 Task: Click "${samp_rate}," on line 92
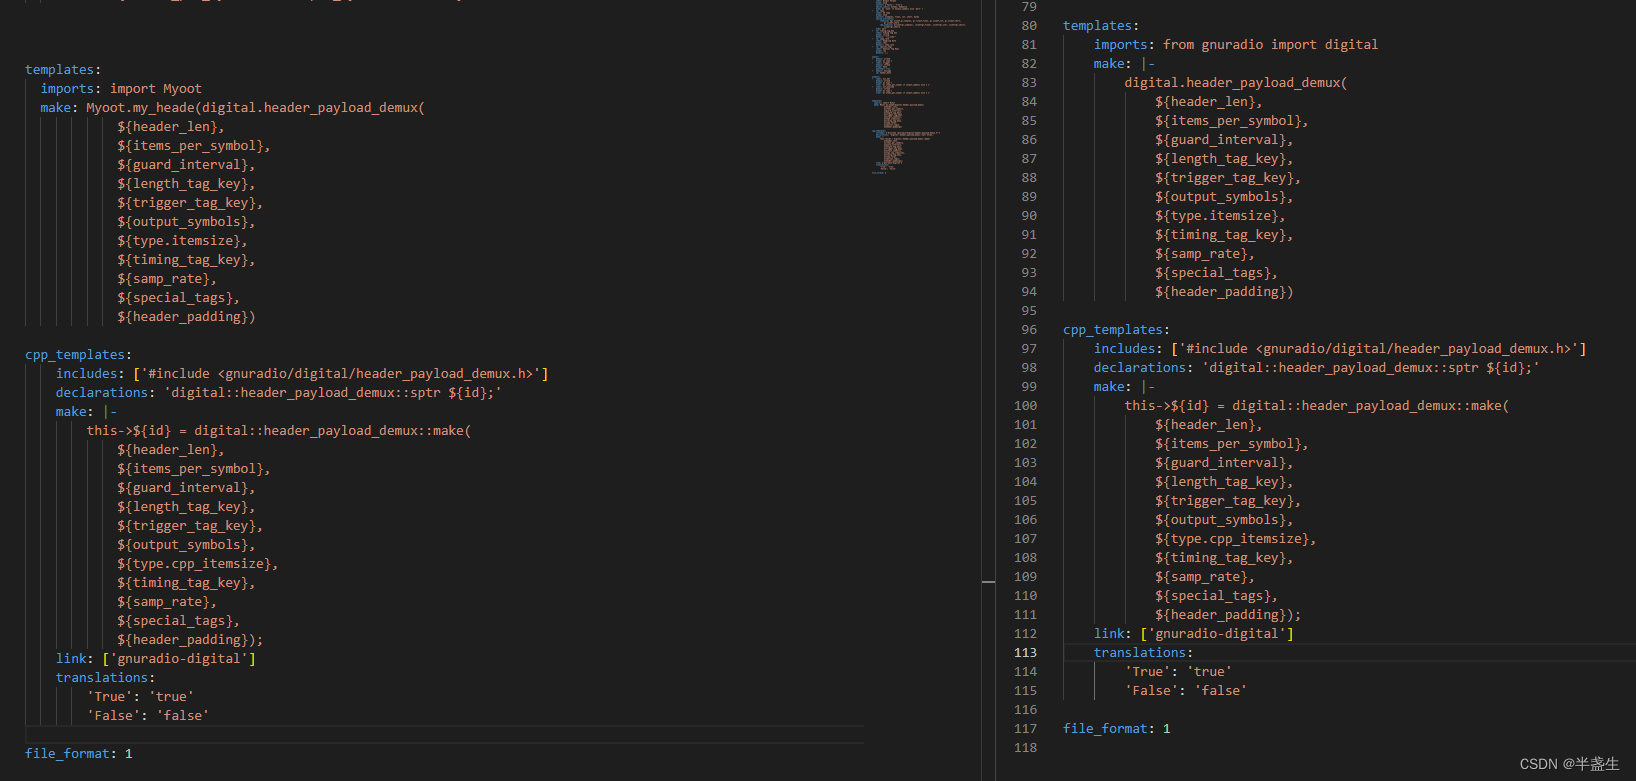[1205, 254]
